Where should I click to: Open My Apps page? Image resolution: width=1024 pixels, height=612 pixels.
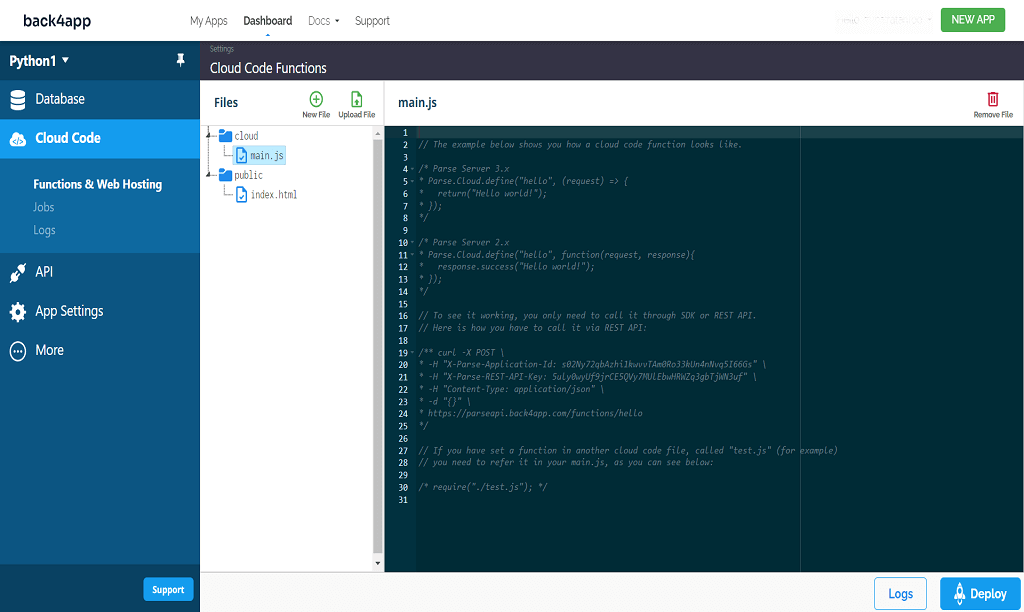click(x=208, y=21)
